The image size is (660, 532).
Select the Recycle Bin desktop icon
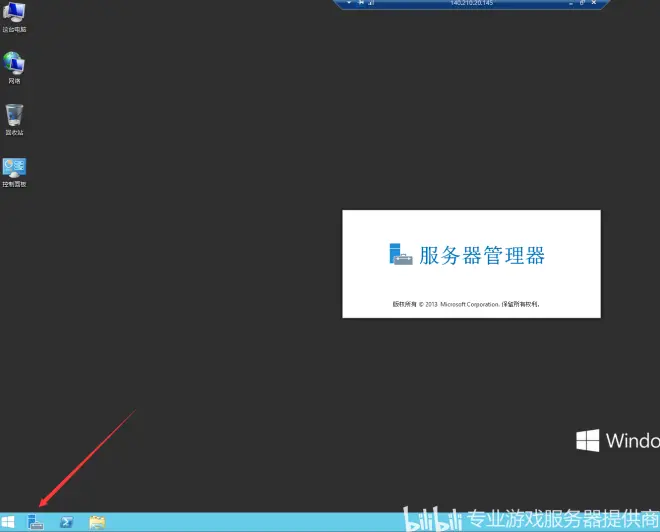pos(14,120)
